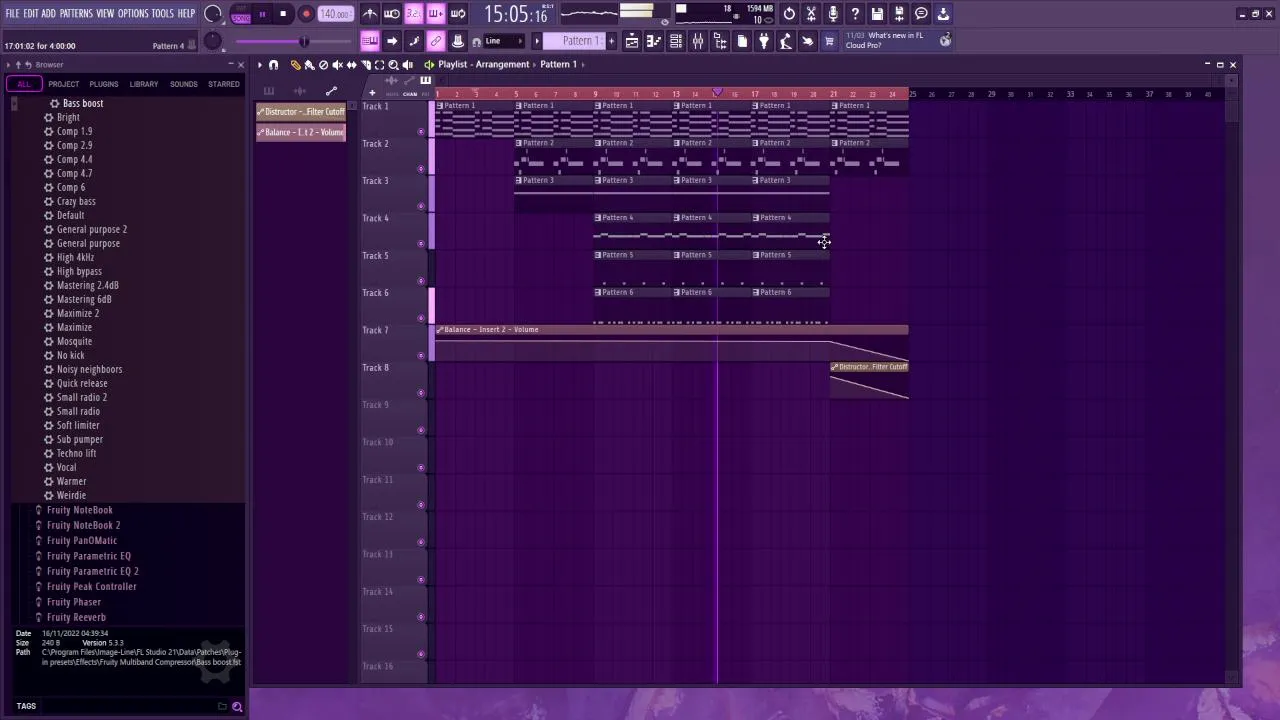The width and height of the screenshot is (1280, 720).
Task: Mute Track 7 with its green dot
Action: pyautogui.click(x=420, y=355)
